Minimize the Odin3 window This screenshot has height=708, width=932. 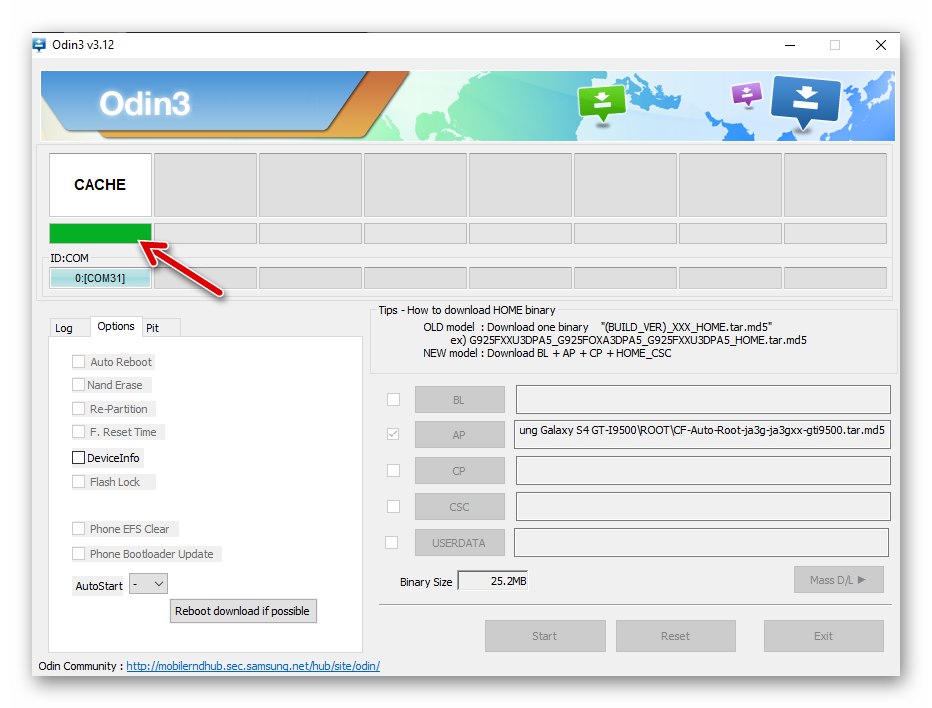[x=790, y=45]
